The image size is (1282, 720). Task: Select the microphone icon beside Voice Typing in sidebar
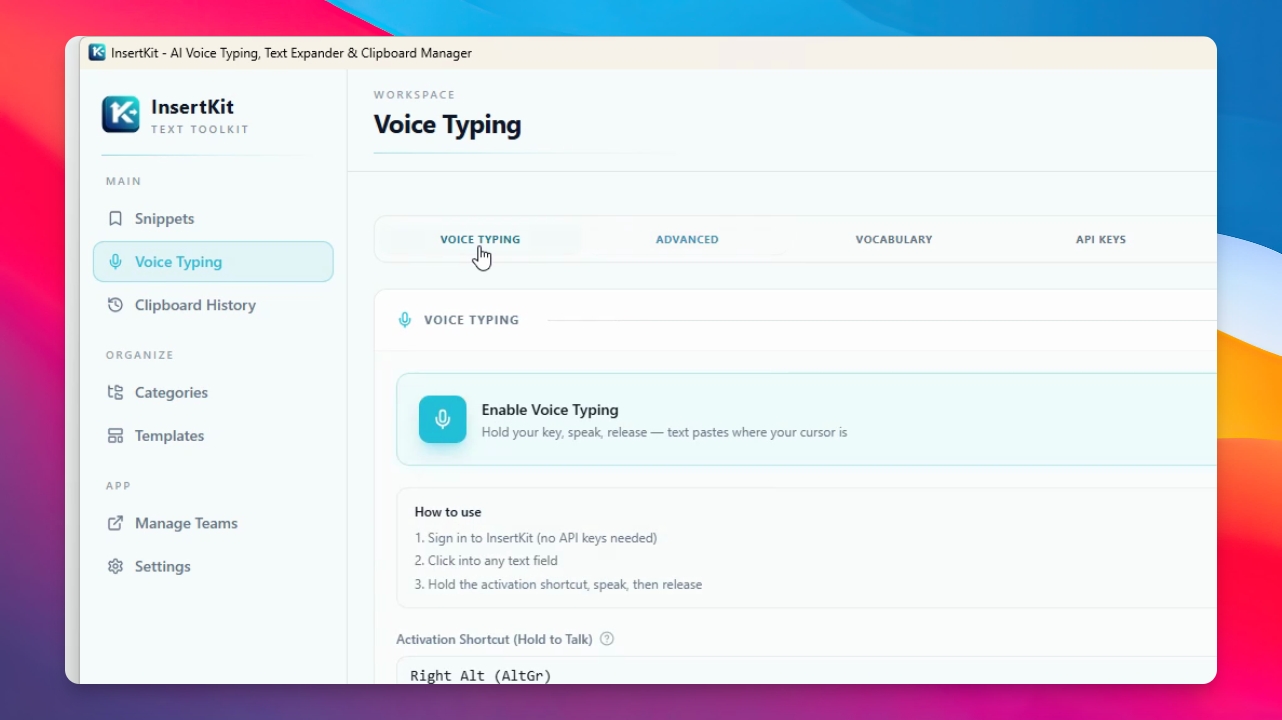[115, 262]
